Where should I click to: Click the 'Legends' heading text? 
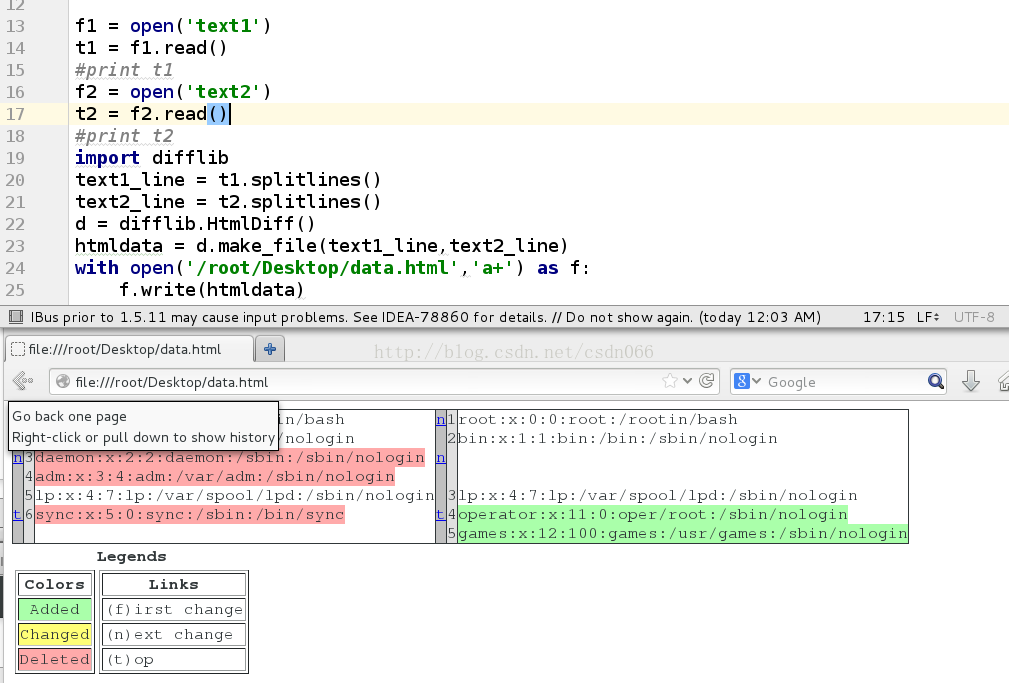131,556
